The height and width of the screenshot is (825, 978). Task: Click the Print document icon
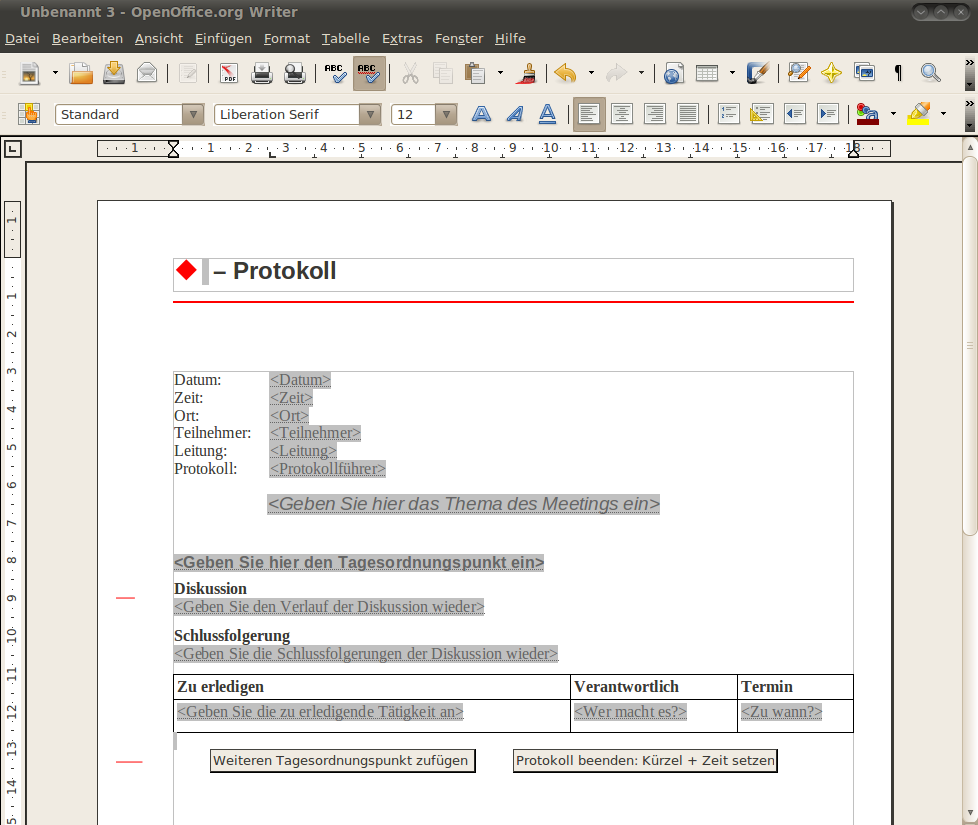click(x=262, y=73)
